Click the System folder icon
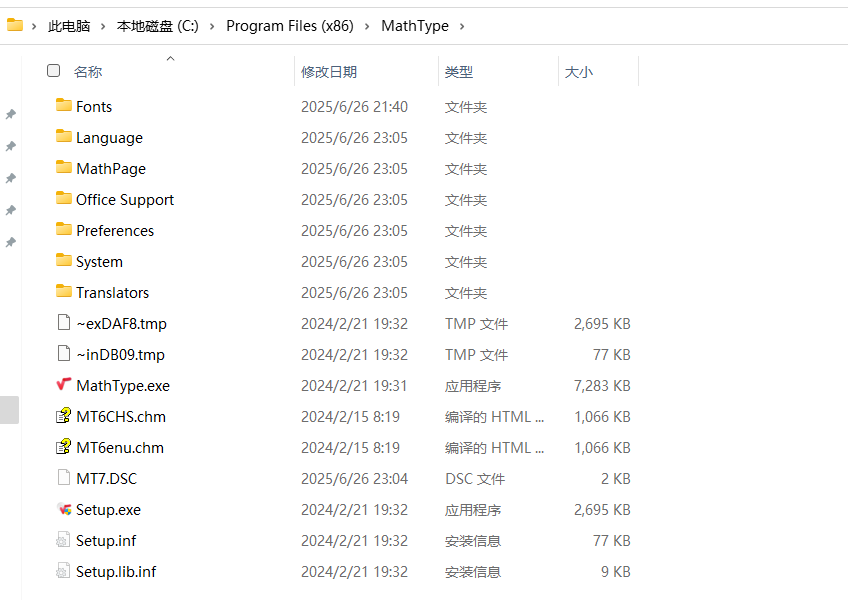 click(64, 260)
